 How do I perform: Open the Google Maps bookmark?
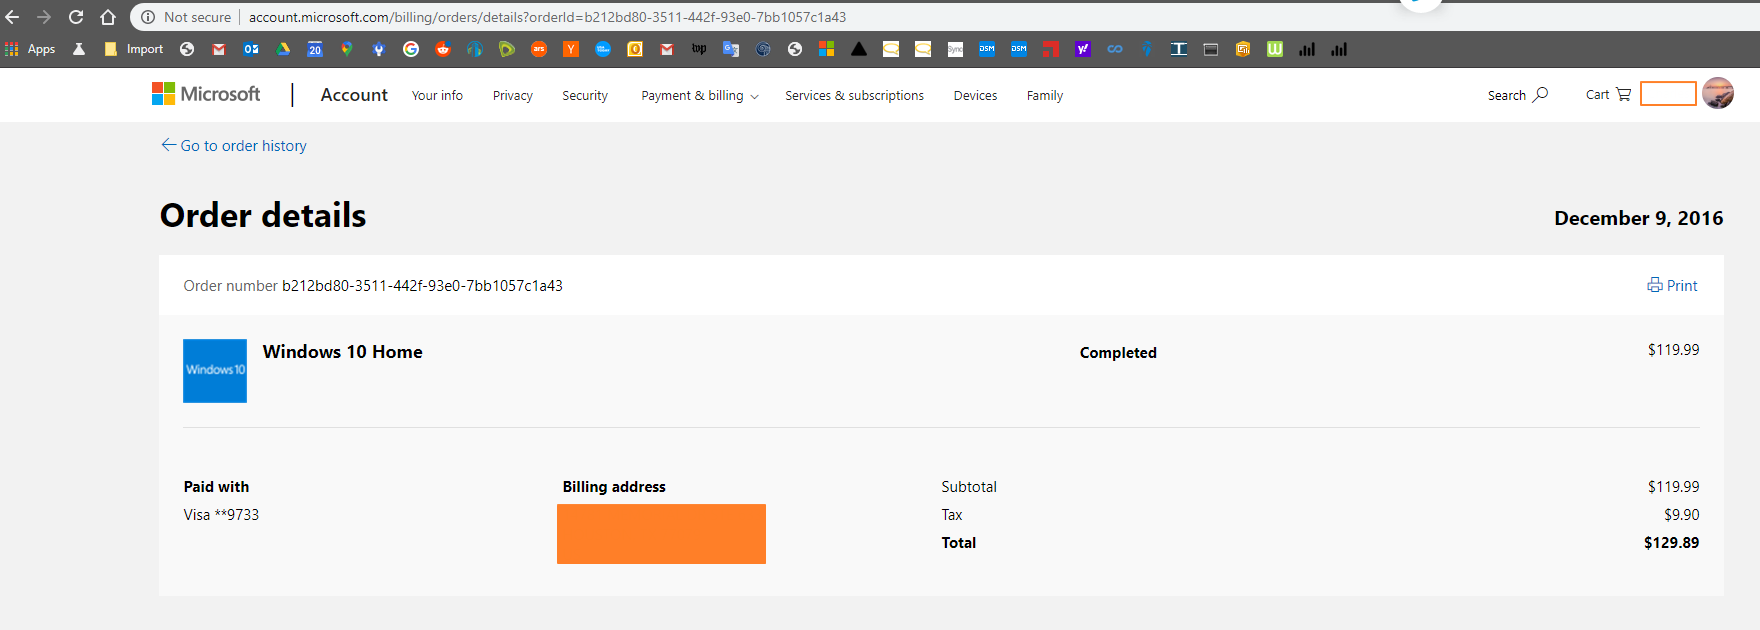click(x=347, y=49)
